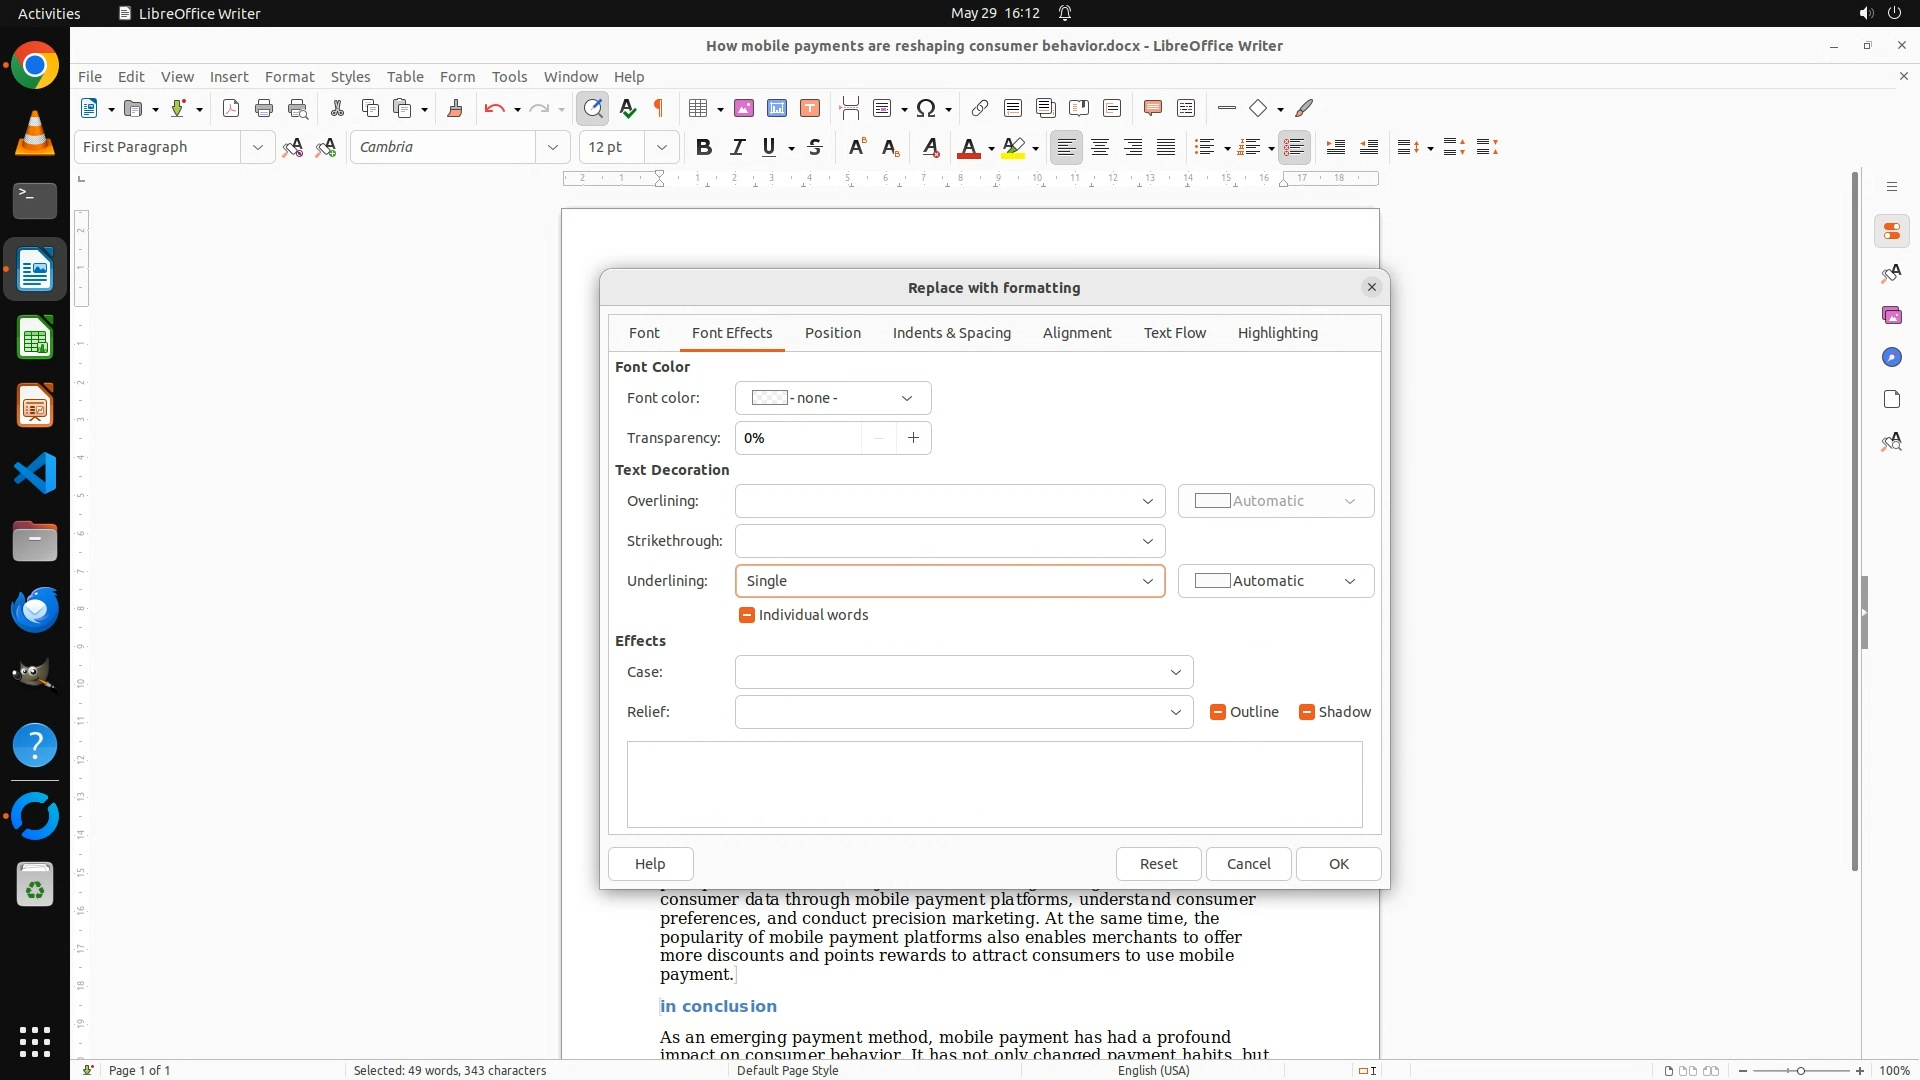1920x1080 pixels.
Task: Expand the Case effects dropdown
Action: (1175, 672)
